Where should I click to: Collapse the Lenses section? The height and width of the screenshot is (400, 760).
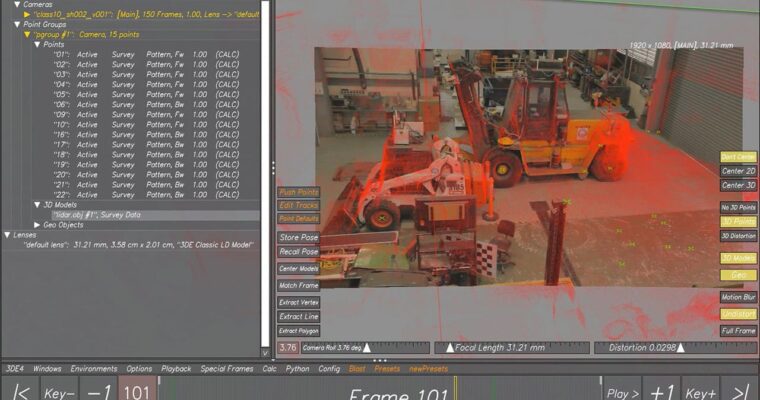(5, 234)
